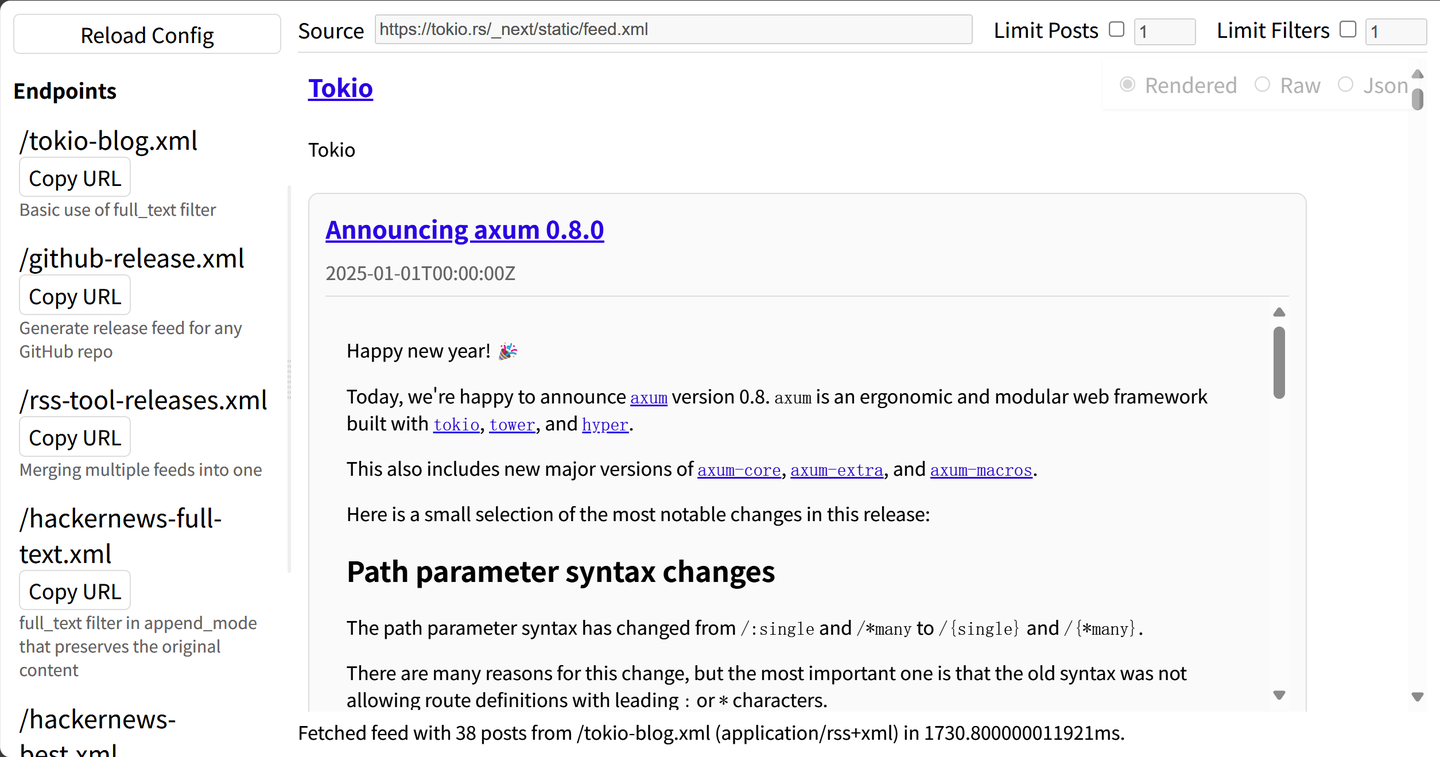Copy URL for /github-release.xml endpoint
Image resolution: width=1440 pixels, height=757 pixels.
pos(75,296)
